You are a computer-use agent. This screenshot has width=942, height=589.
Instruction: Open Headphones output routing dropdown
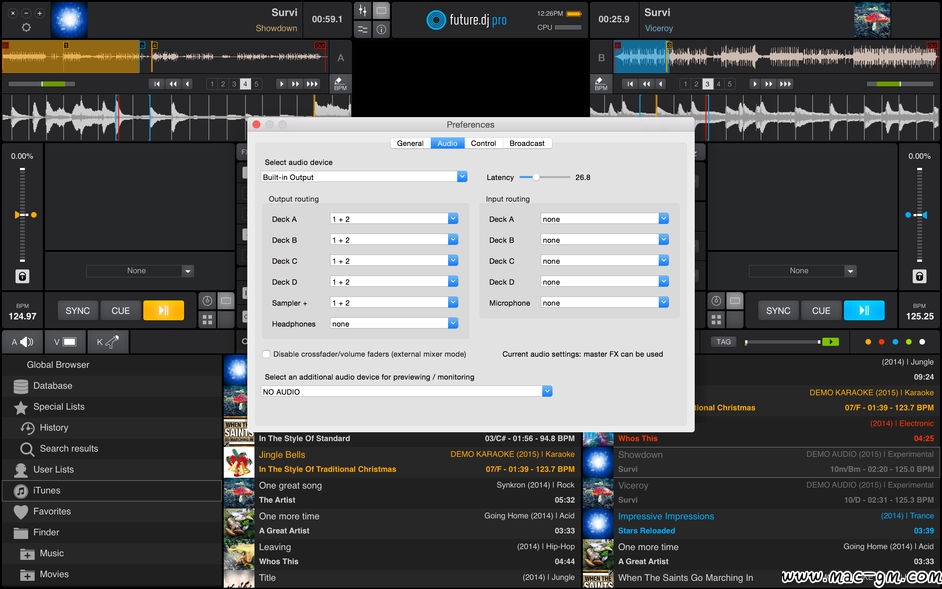click(394, 323)
